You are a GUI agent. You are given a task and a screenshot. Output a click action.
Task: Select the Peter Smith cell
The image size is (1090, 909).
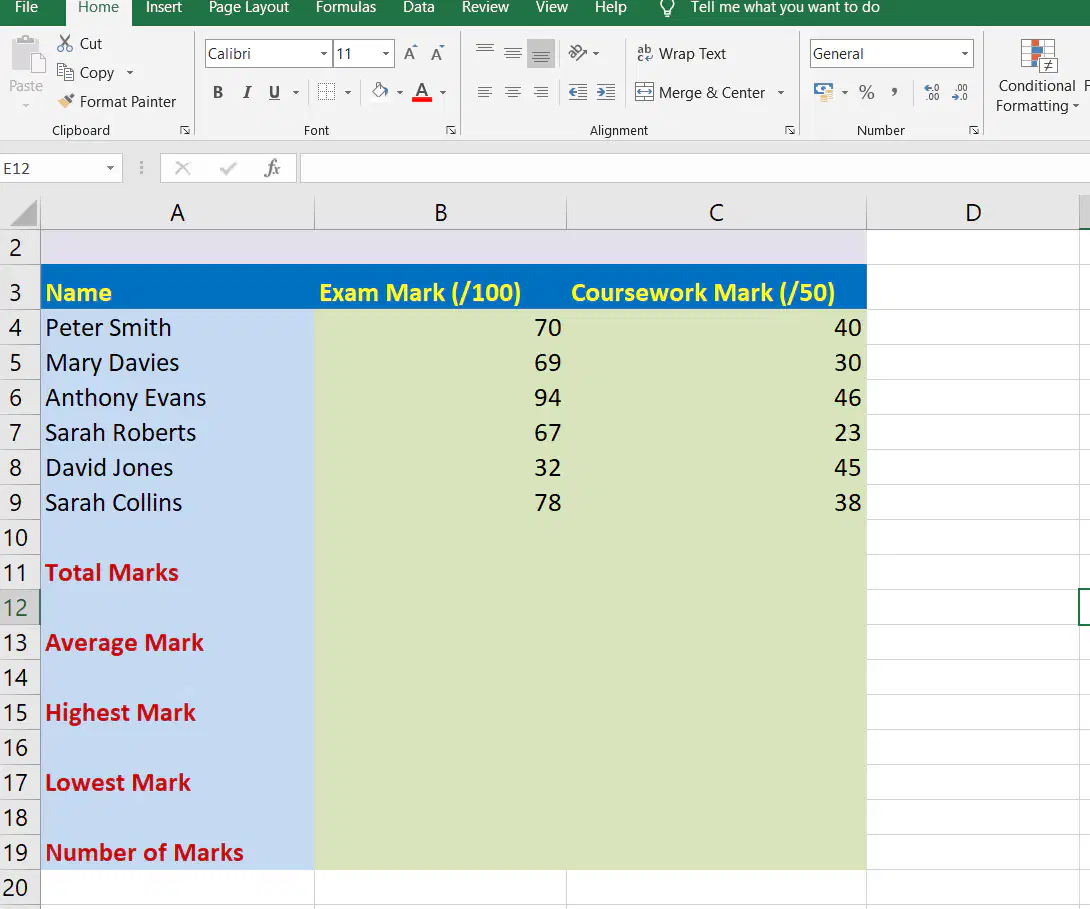177,327
